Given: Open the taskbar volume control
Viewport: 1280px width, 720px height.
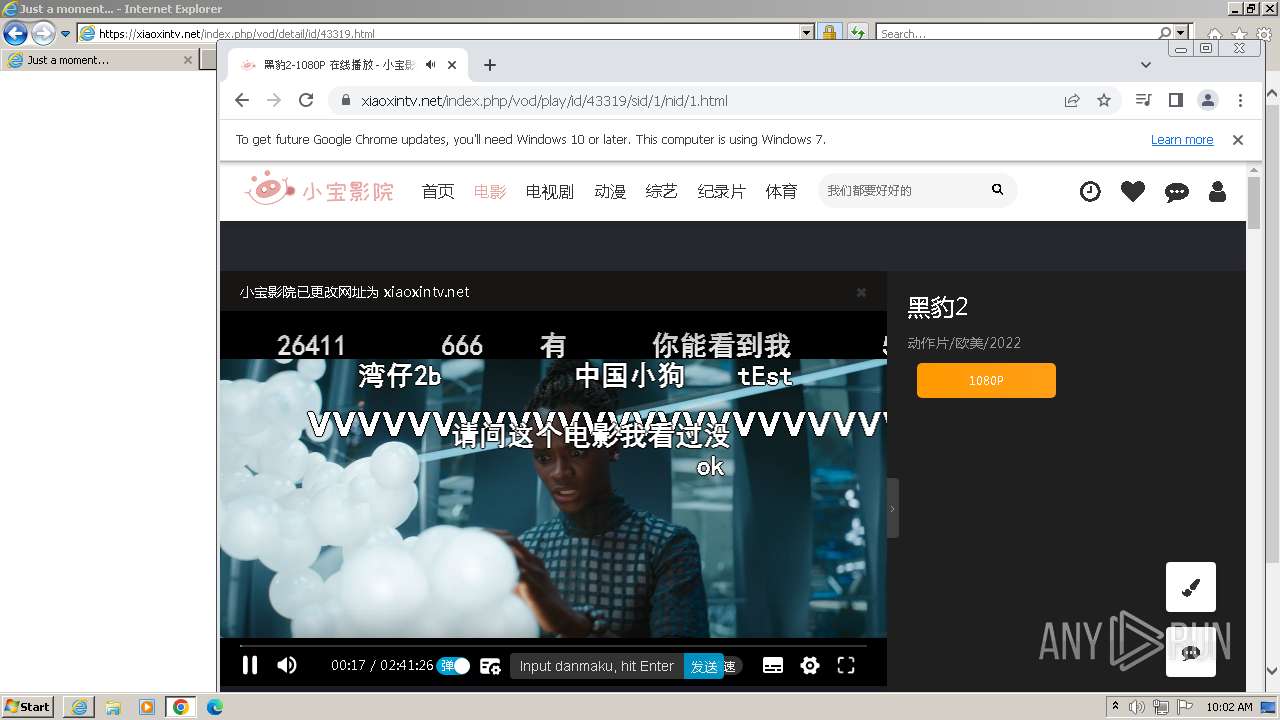Looking at the screenshot, I should 1137,707.
